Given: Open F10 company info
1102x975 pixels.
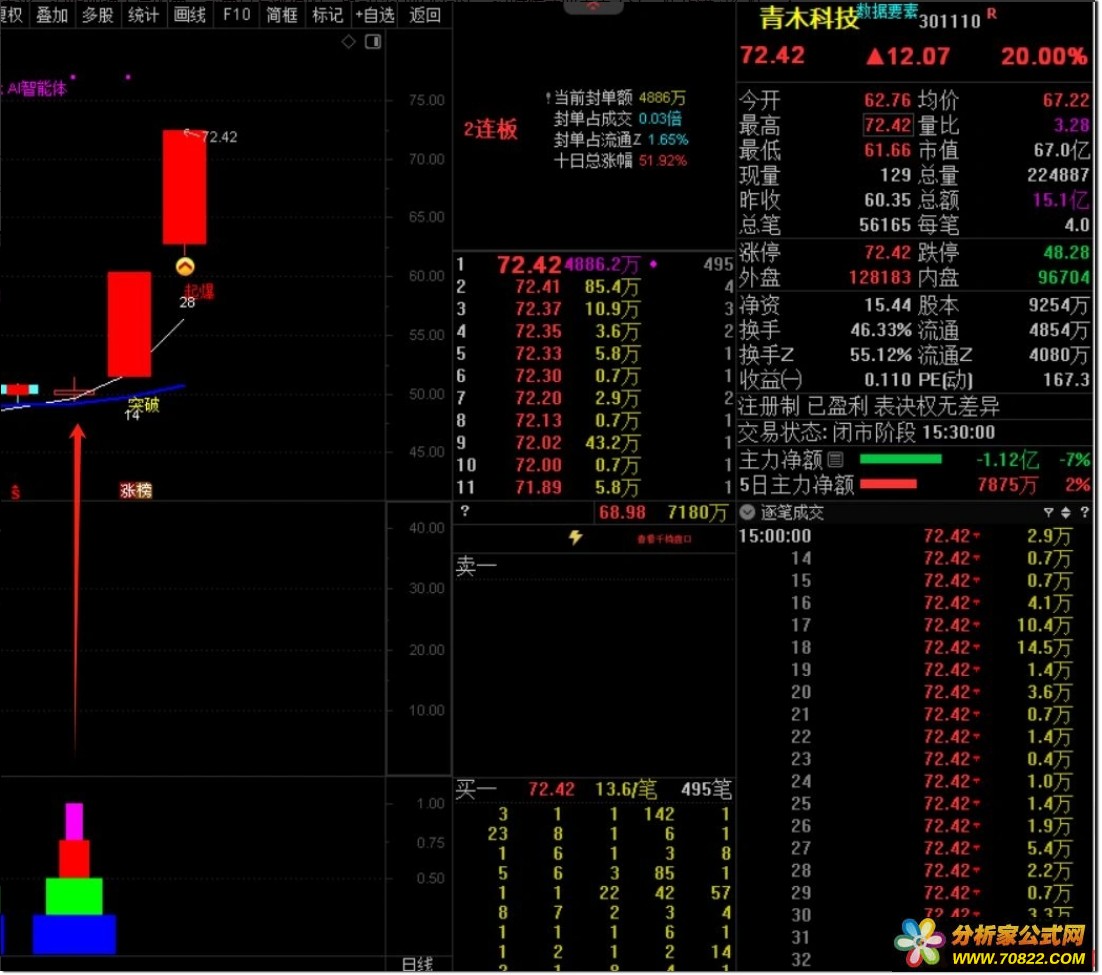Looking at the screenshot, I should 236,14.
